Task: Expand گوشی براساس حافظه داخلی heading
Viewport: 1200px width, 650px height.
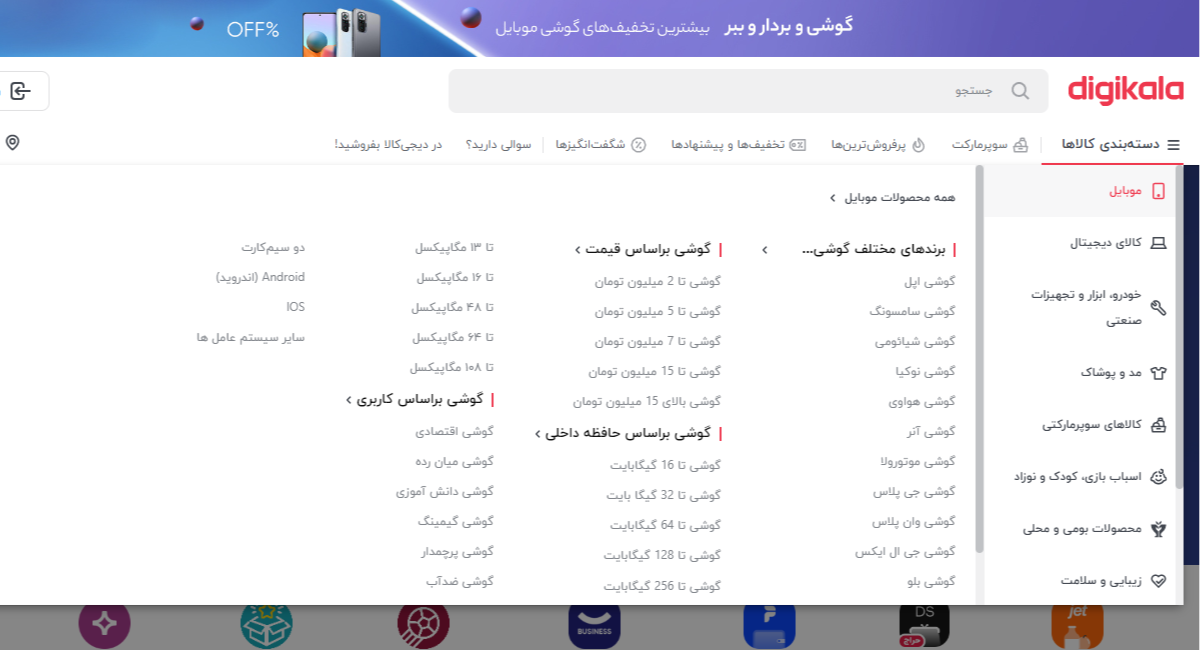Action: tap(628, 434)
